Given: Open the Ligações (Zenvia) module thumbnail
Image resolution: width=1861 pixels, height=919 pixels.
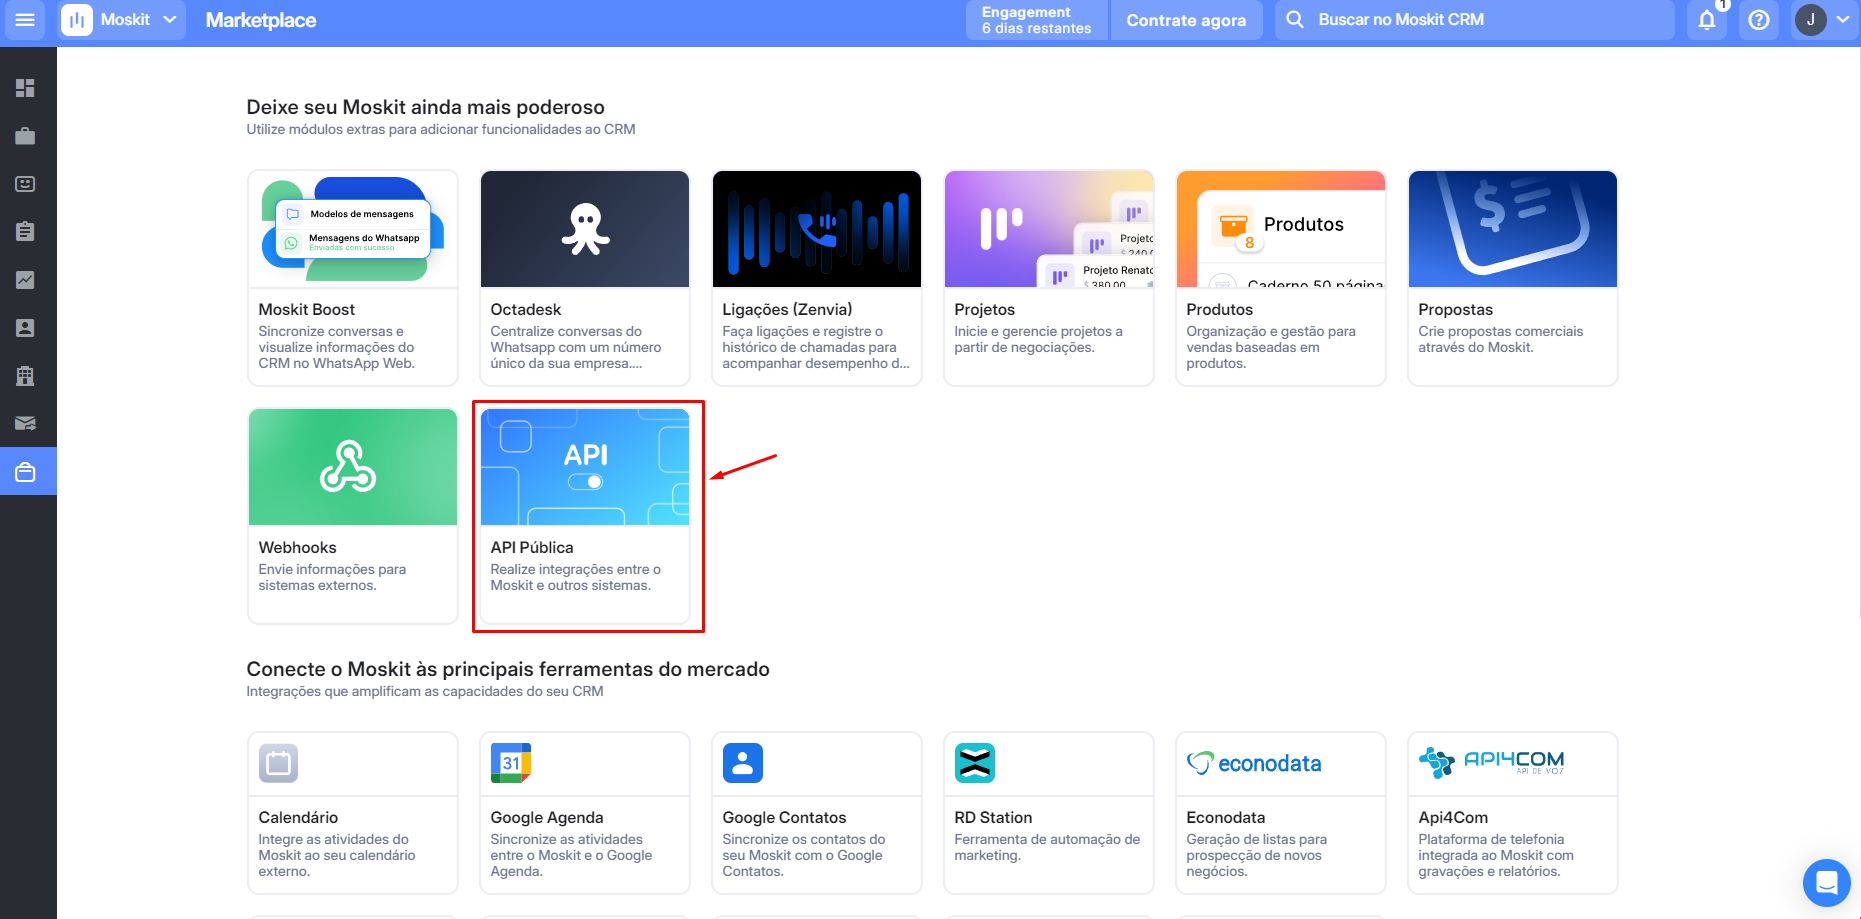Looking at the screenshot, I should [817, 229].
